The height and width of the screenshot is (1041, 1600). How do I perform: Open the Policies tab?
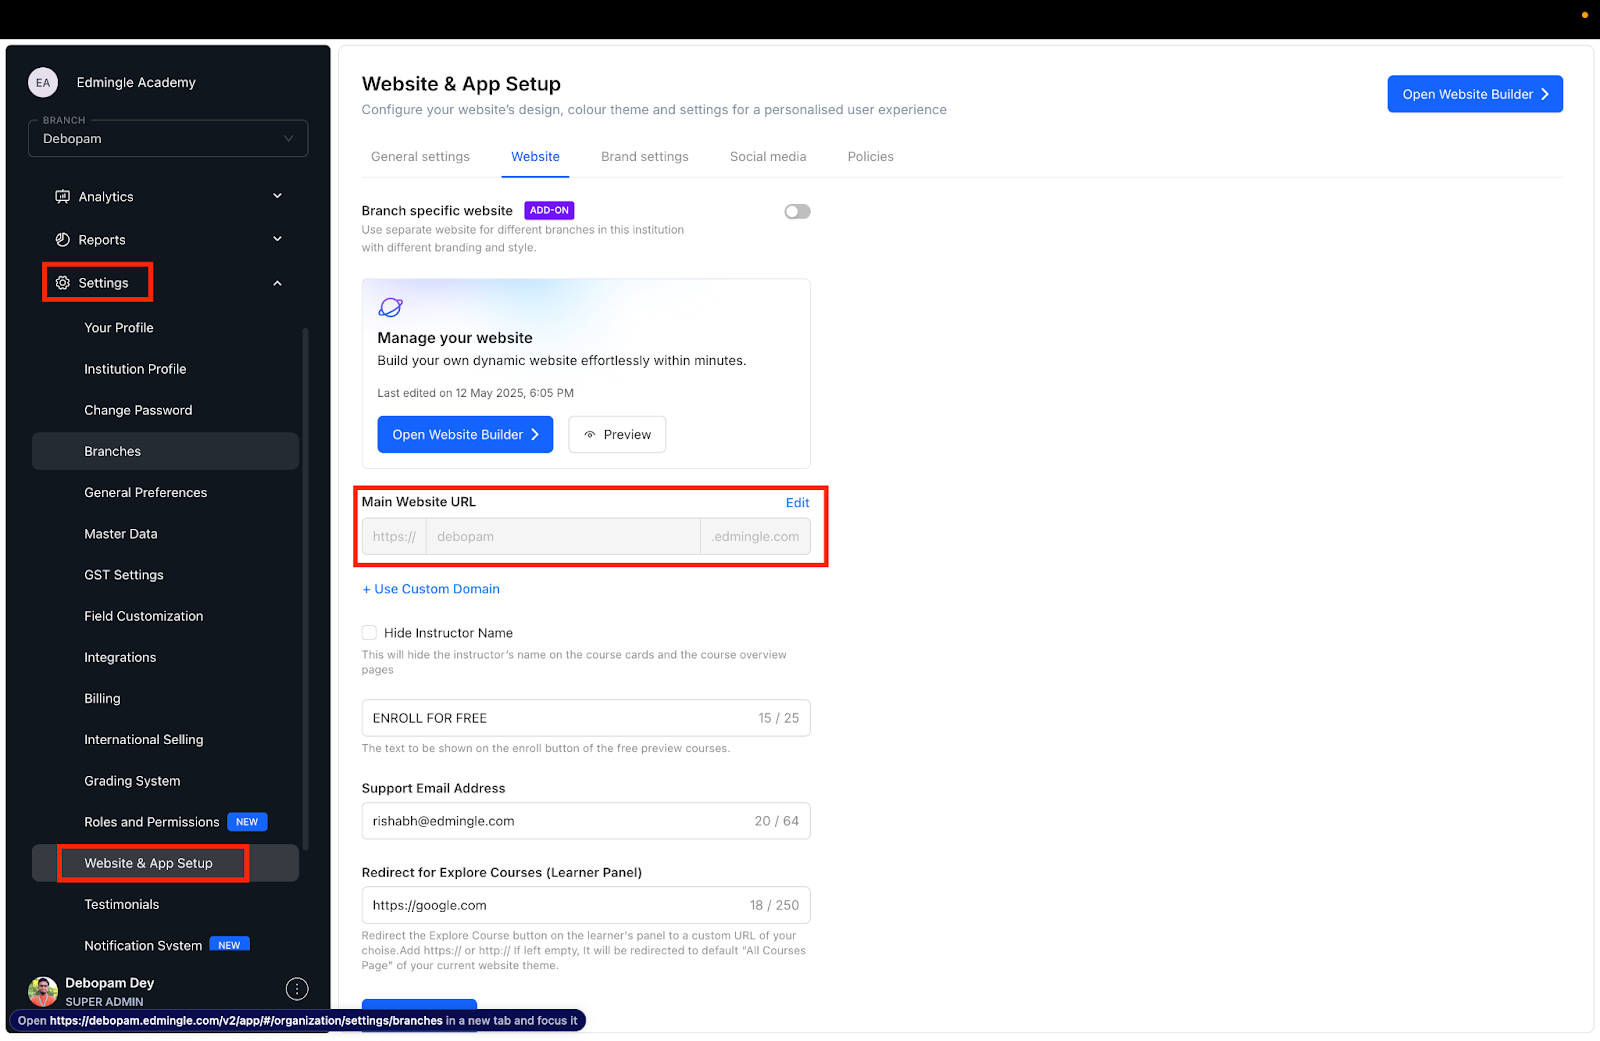[870, 157]
